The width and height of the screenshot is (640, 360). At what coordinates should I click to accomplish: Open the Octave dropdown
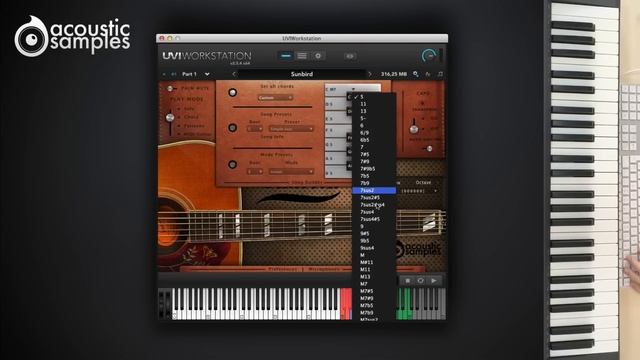[x=420, y=191]
